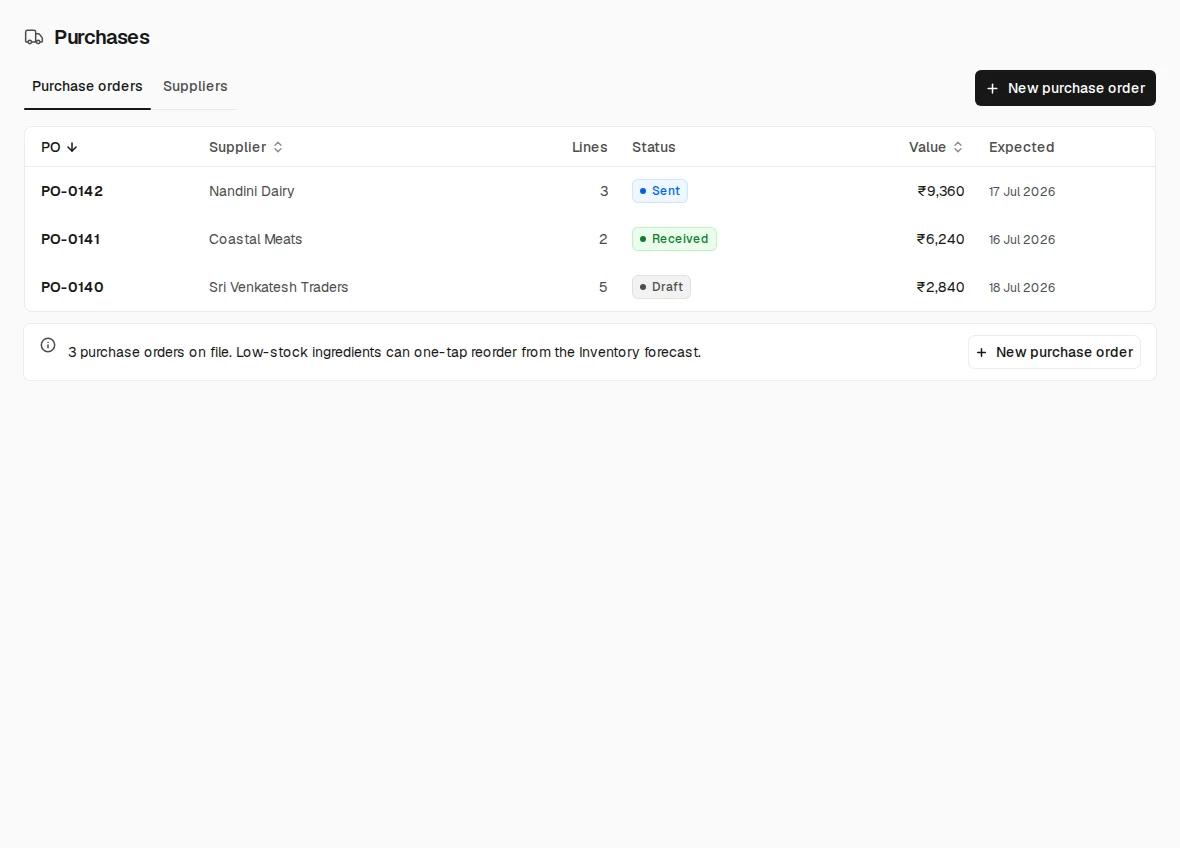Click the PO column sort arrow
The image size is (1180, 848).
click(72, 147)
